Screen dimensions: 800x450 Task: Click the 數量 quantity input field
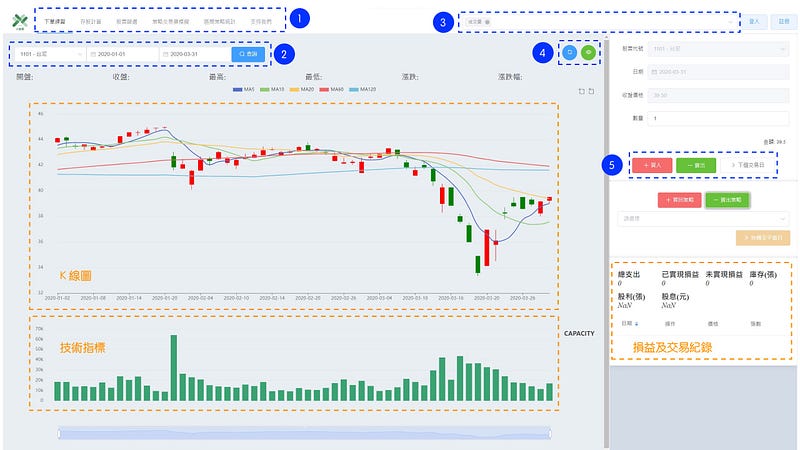pyautogui.click(x=718, y=118)
